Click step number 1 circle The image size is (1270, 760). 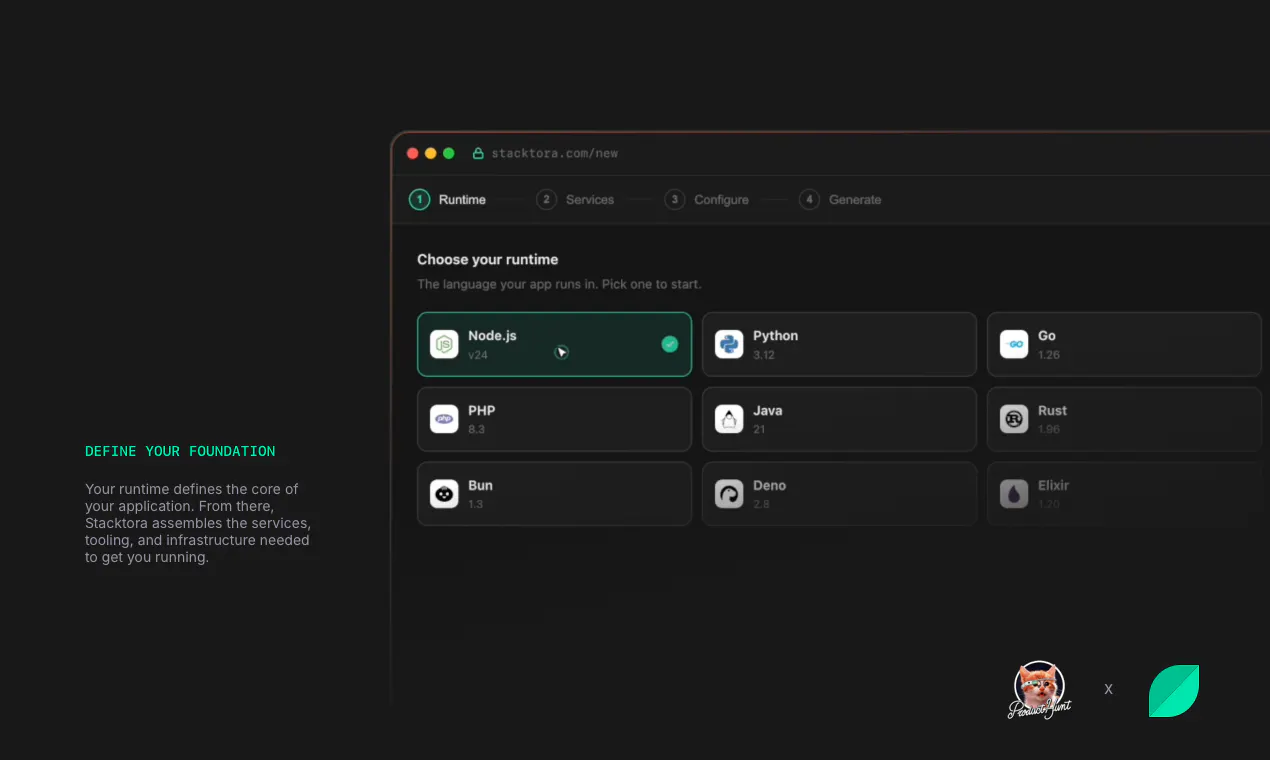420,199
